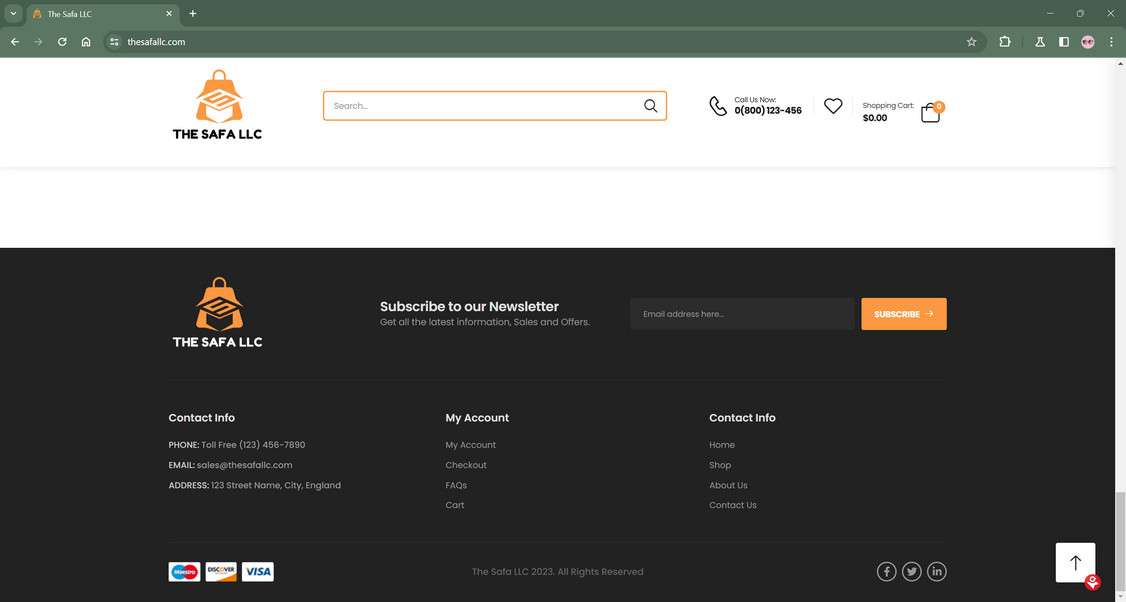
Task: Click the Subscribe button
Action: tap(903, 314)
